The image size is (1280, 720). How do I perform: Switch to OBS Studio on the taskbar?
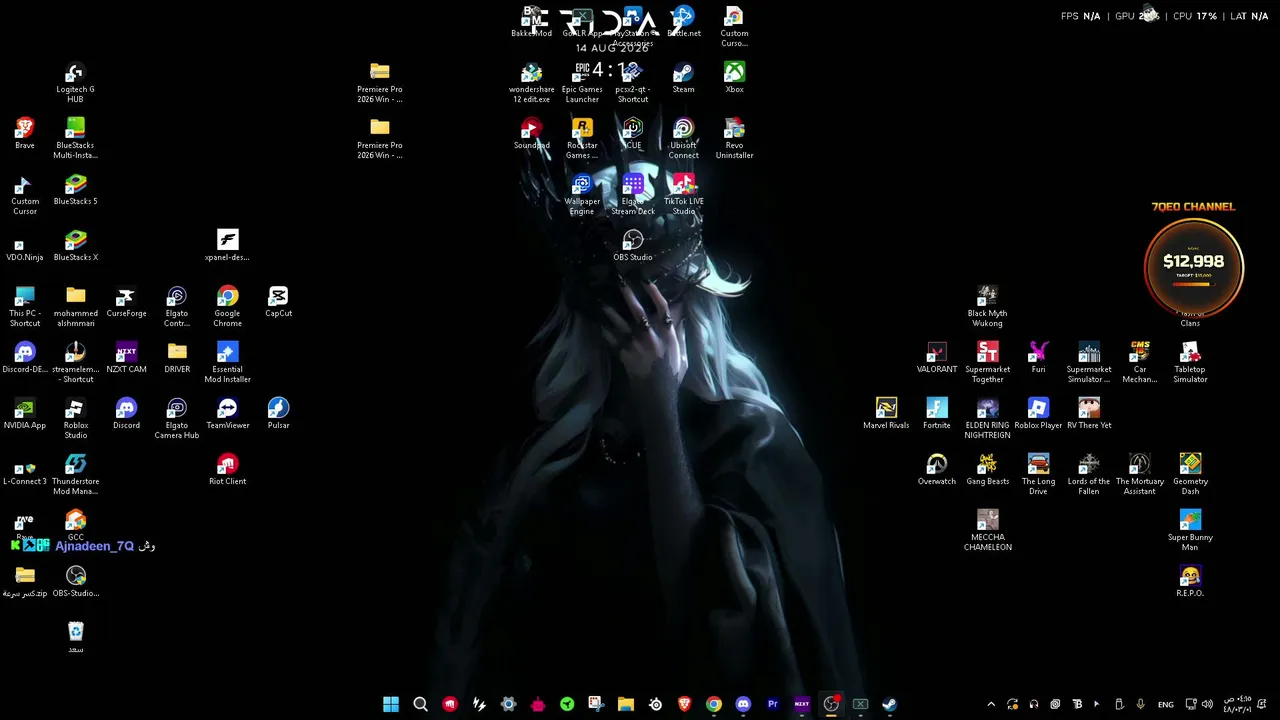point(831,704)
